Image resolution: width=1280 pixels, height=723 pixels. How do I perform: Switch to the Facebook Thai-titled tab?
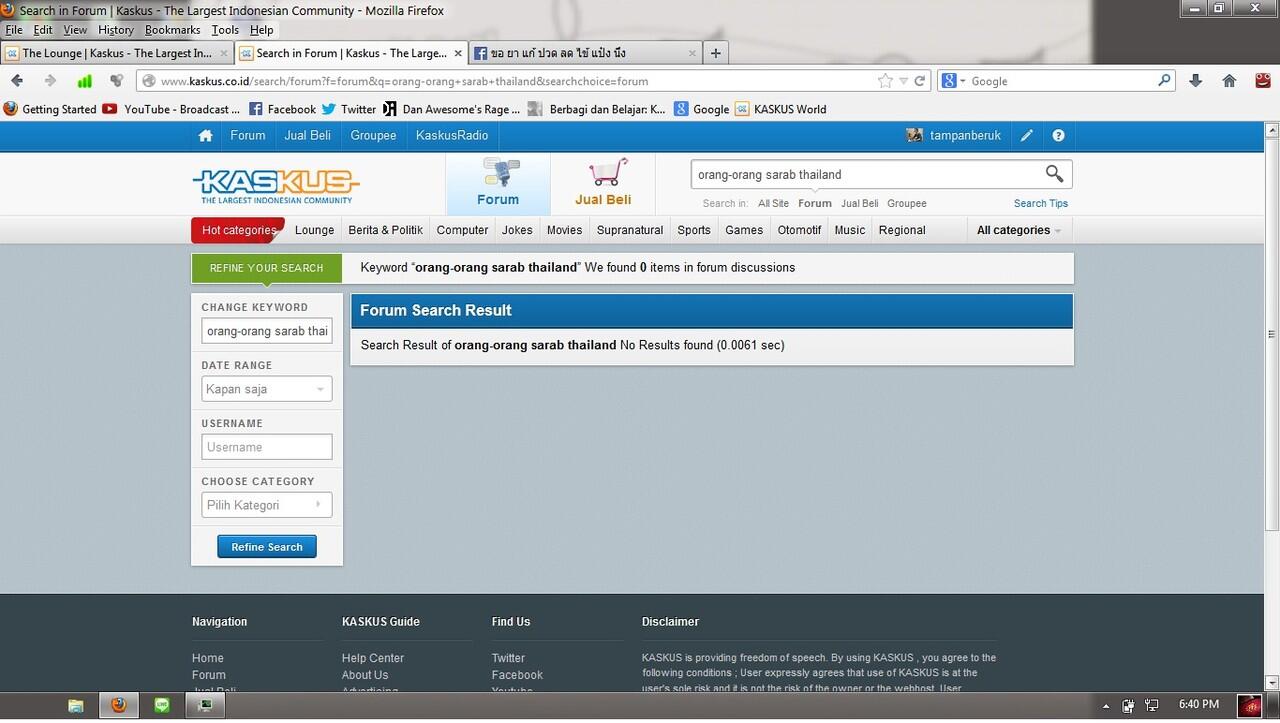[x=585, y=53]
